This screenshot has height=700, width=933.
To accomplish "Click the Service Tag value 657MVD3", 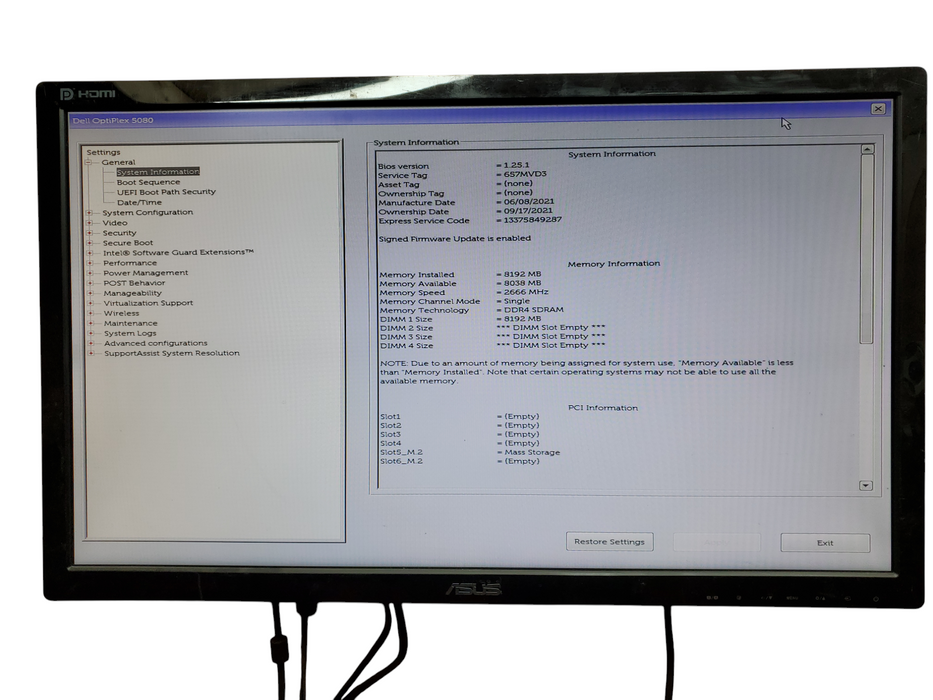I will click(525, 174).
